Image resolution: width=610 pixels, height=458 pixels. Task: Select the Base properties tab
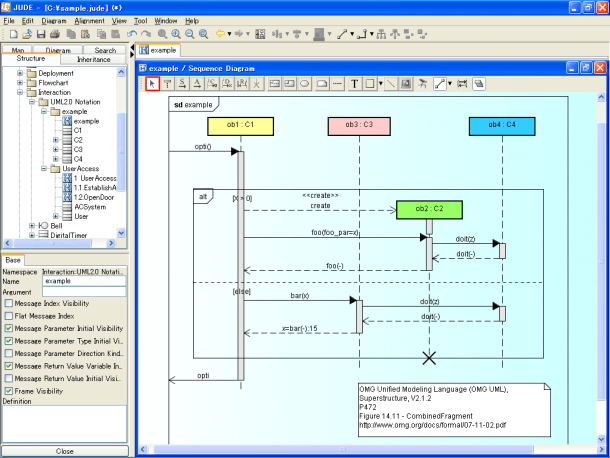13,260
